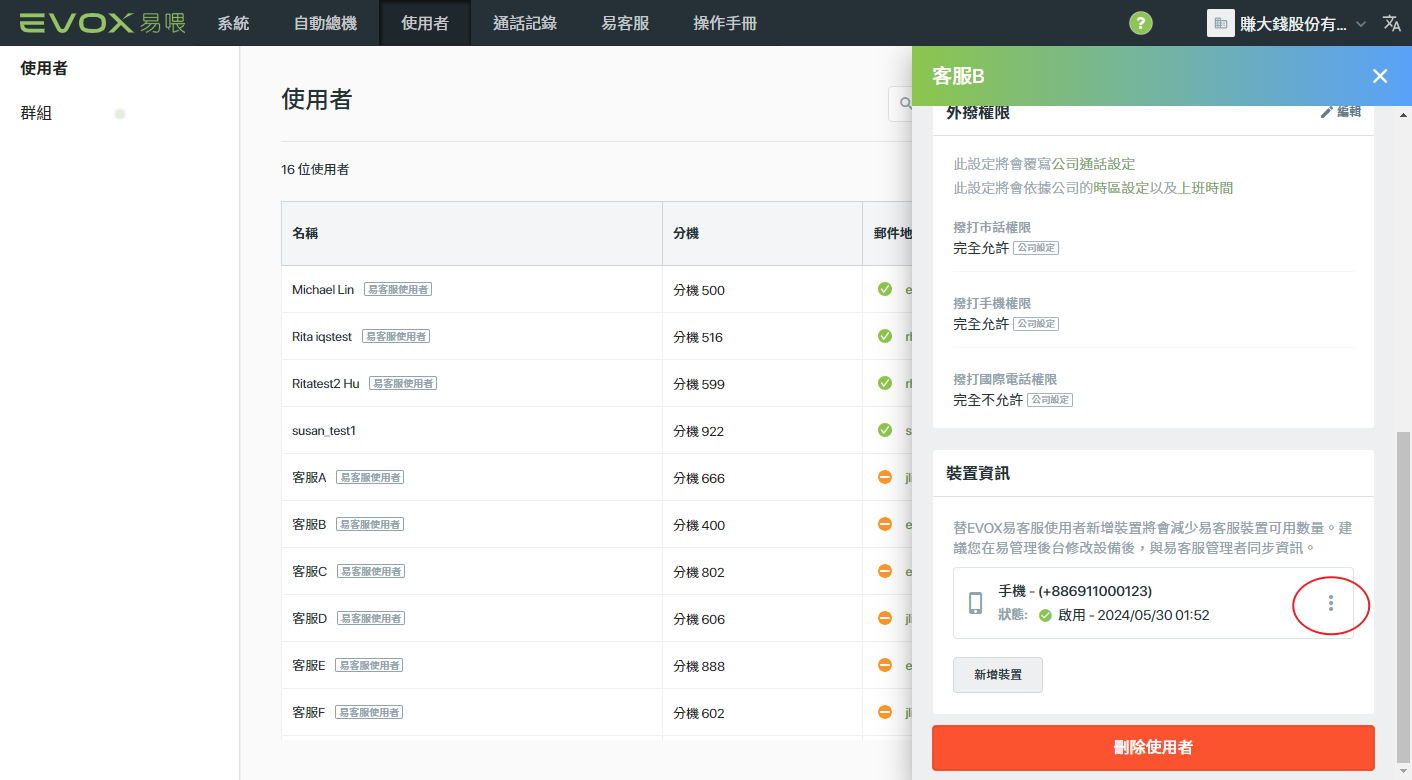The image size is (1412, 780).
Task: Select the susan_test1 user row
Action: point(597,430)
